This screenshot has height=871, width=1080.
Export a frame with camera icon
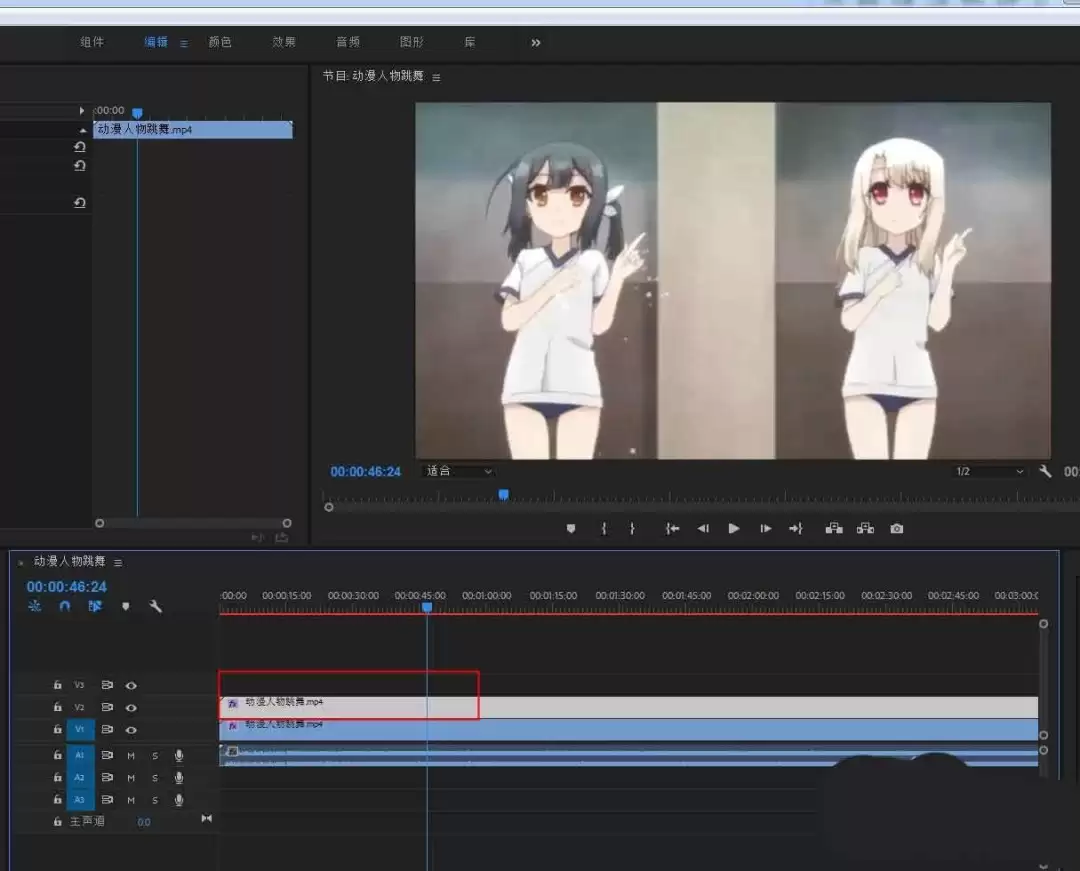point(897,529)
